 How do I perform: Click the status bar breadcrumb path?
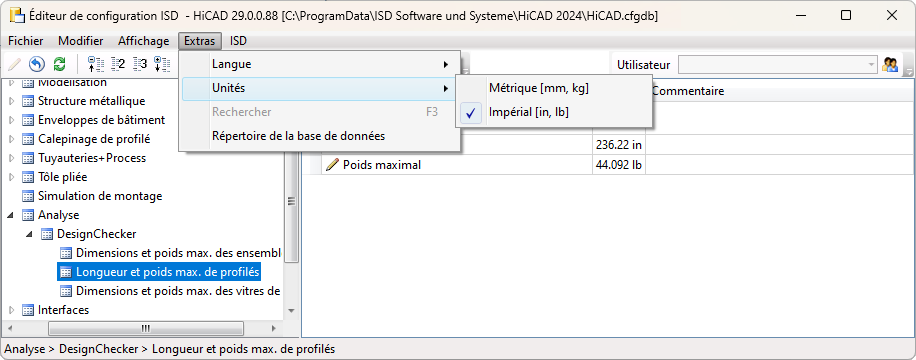tap(170, 349)
